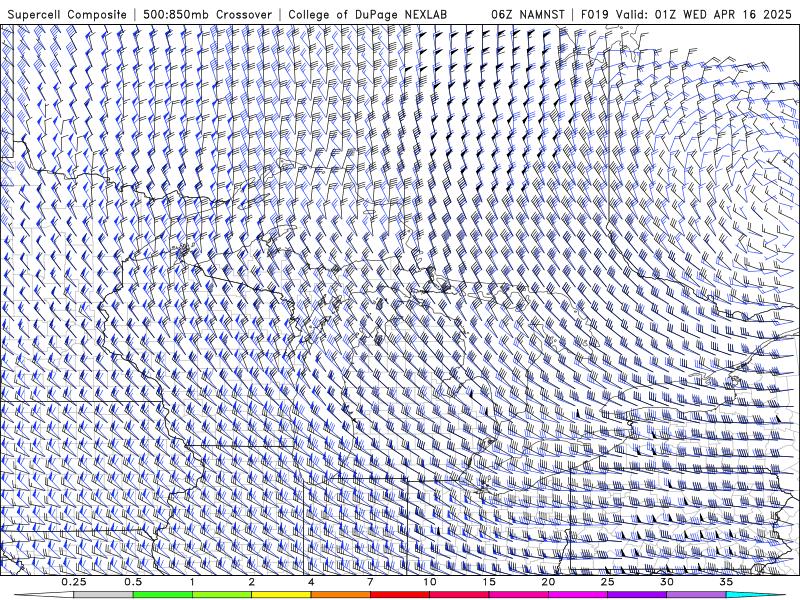Pick the crimson color bar segment from 10 to 15

[459, 595]
